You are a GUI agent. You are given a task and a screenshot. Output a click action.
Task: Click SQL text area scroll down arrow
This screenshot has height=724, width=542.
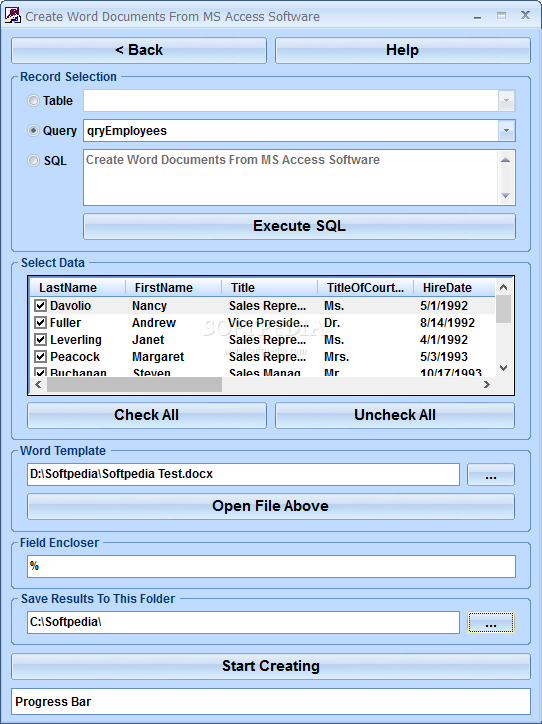(x=506, y=195)
